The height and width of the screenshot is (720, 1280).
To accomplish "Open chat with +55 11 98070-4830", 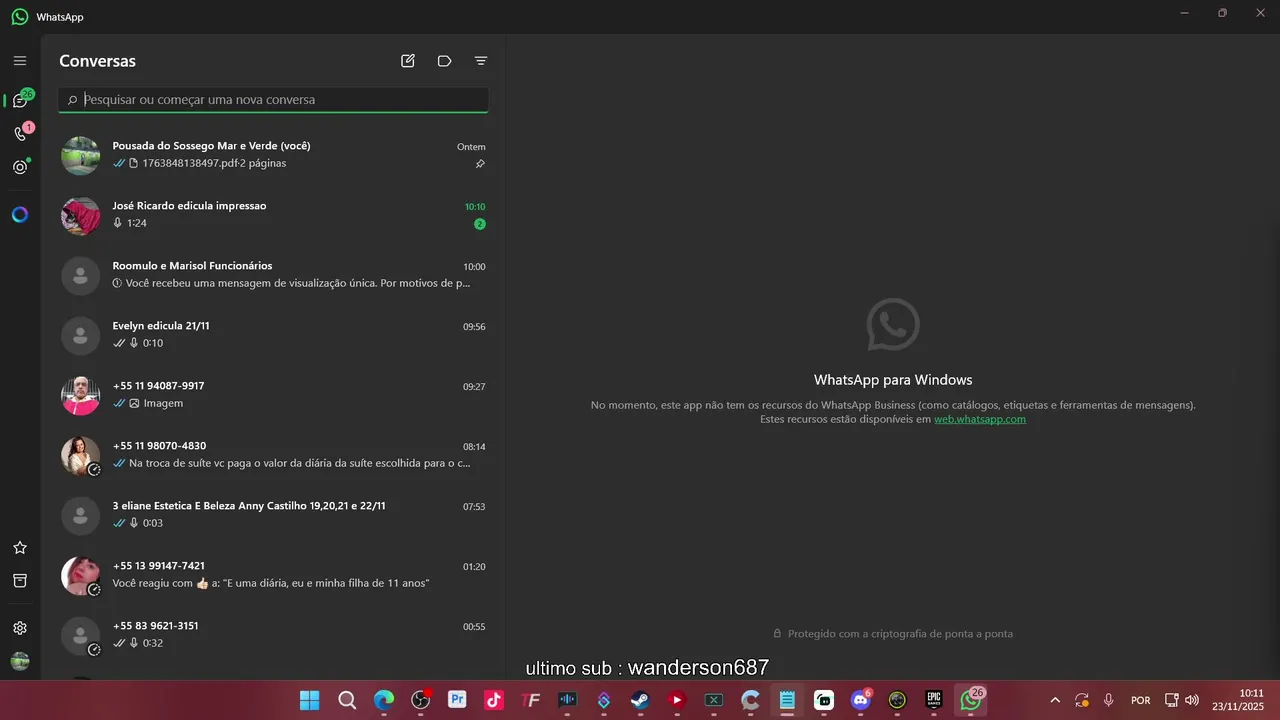I will tap(273, 455).
